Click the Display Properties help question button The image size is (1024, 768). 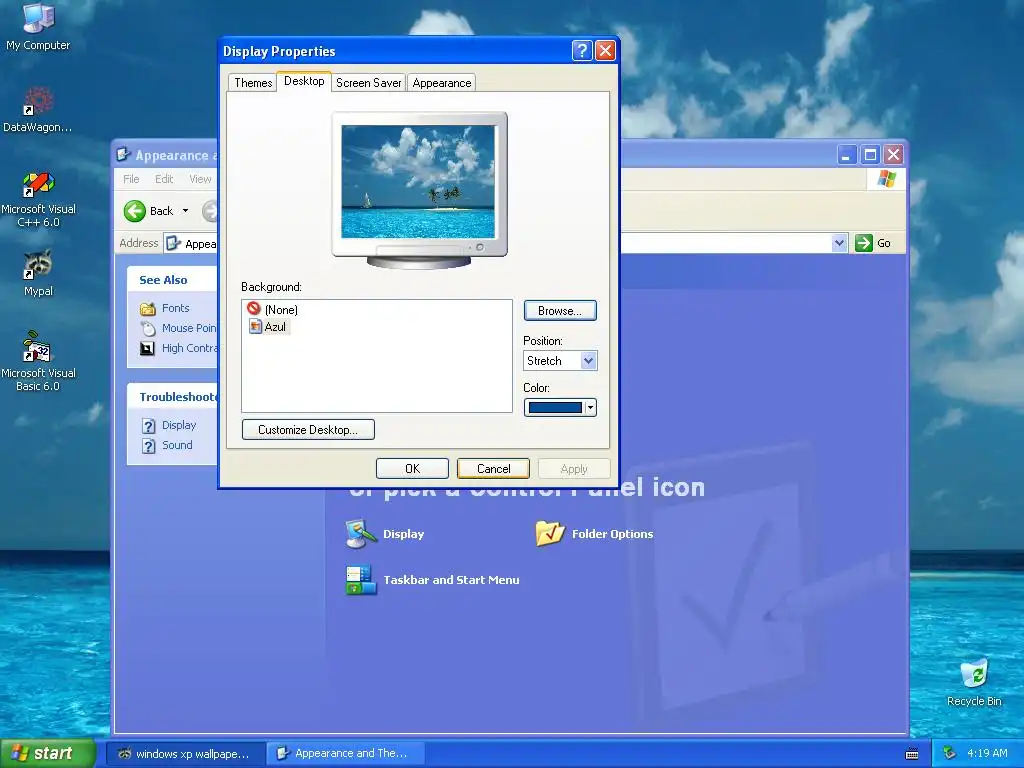coord(582,51)
